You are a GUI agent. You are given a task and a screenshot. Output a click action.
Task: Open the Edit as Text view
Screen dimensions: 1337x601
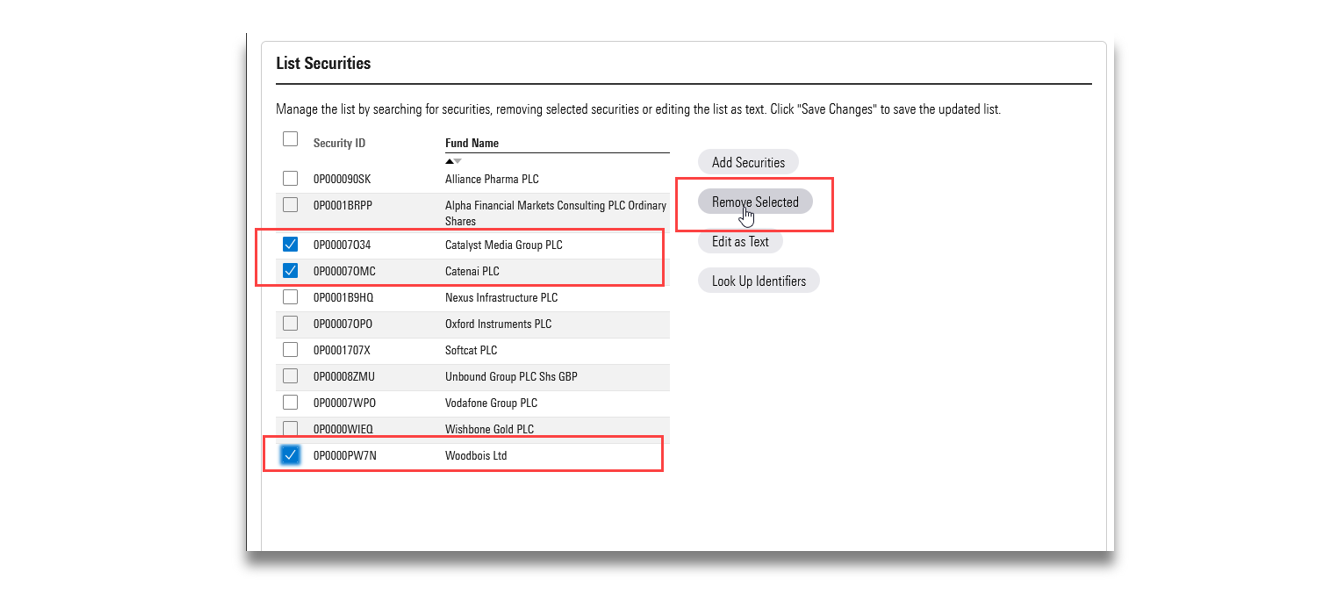click(740, 241)
